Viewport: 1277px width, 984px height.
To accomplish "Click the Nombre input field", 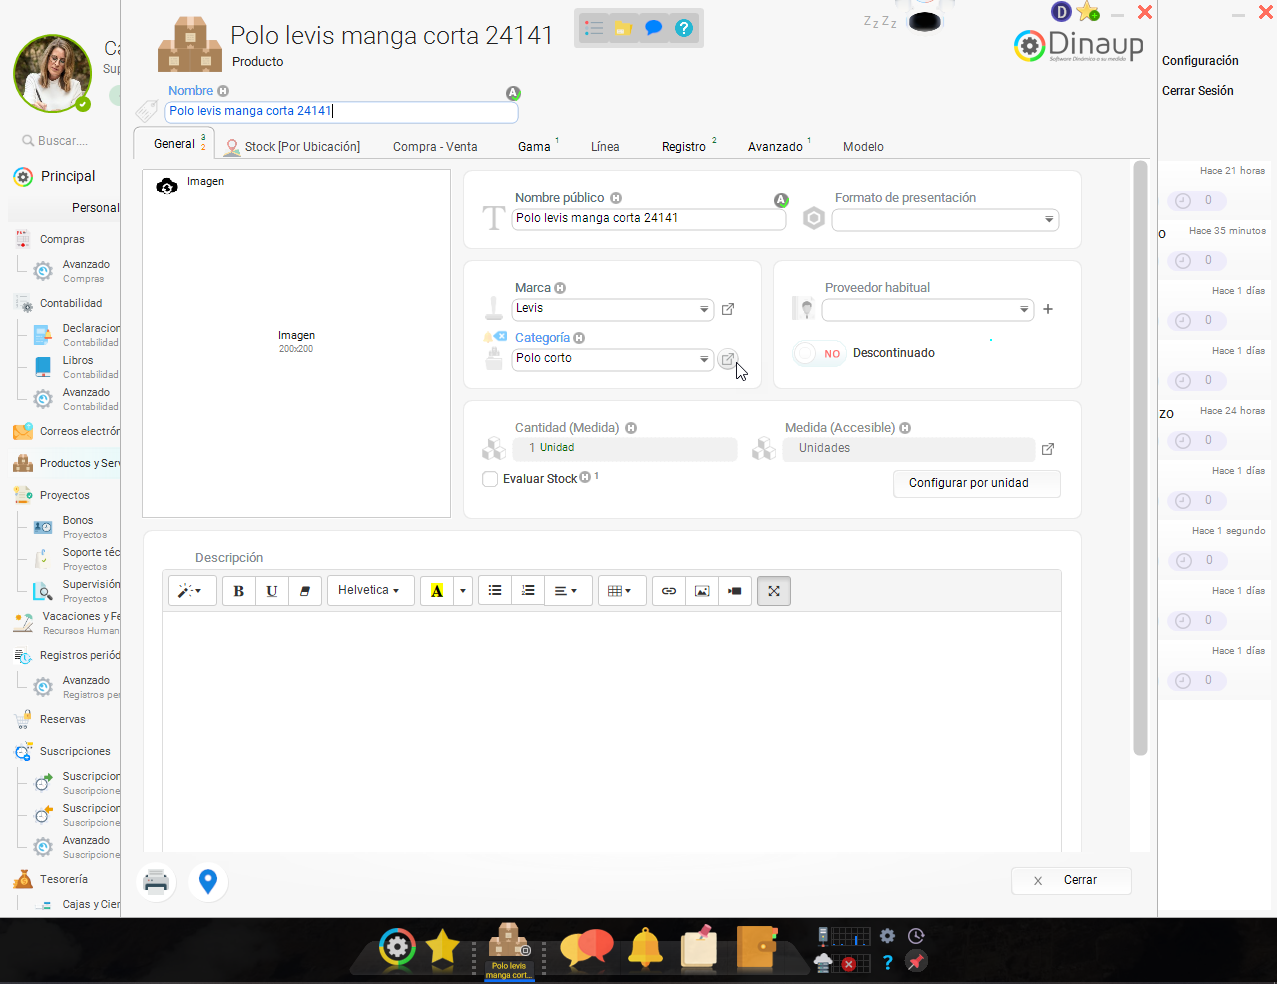I will tap(341, 112).
